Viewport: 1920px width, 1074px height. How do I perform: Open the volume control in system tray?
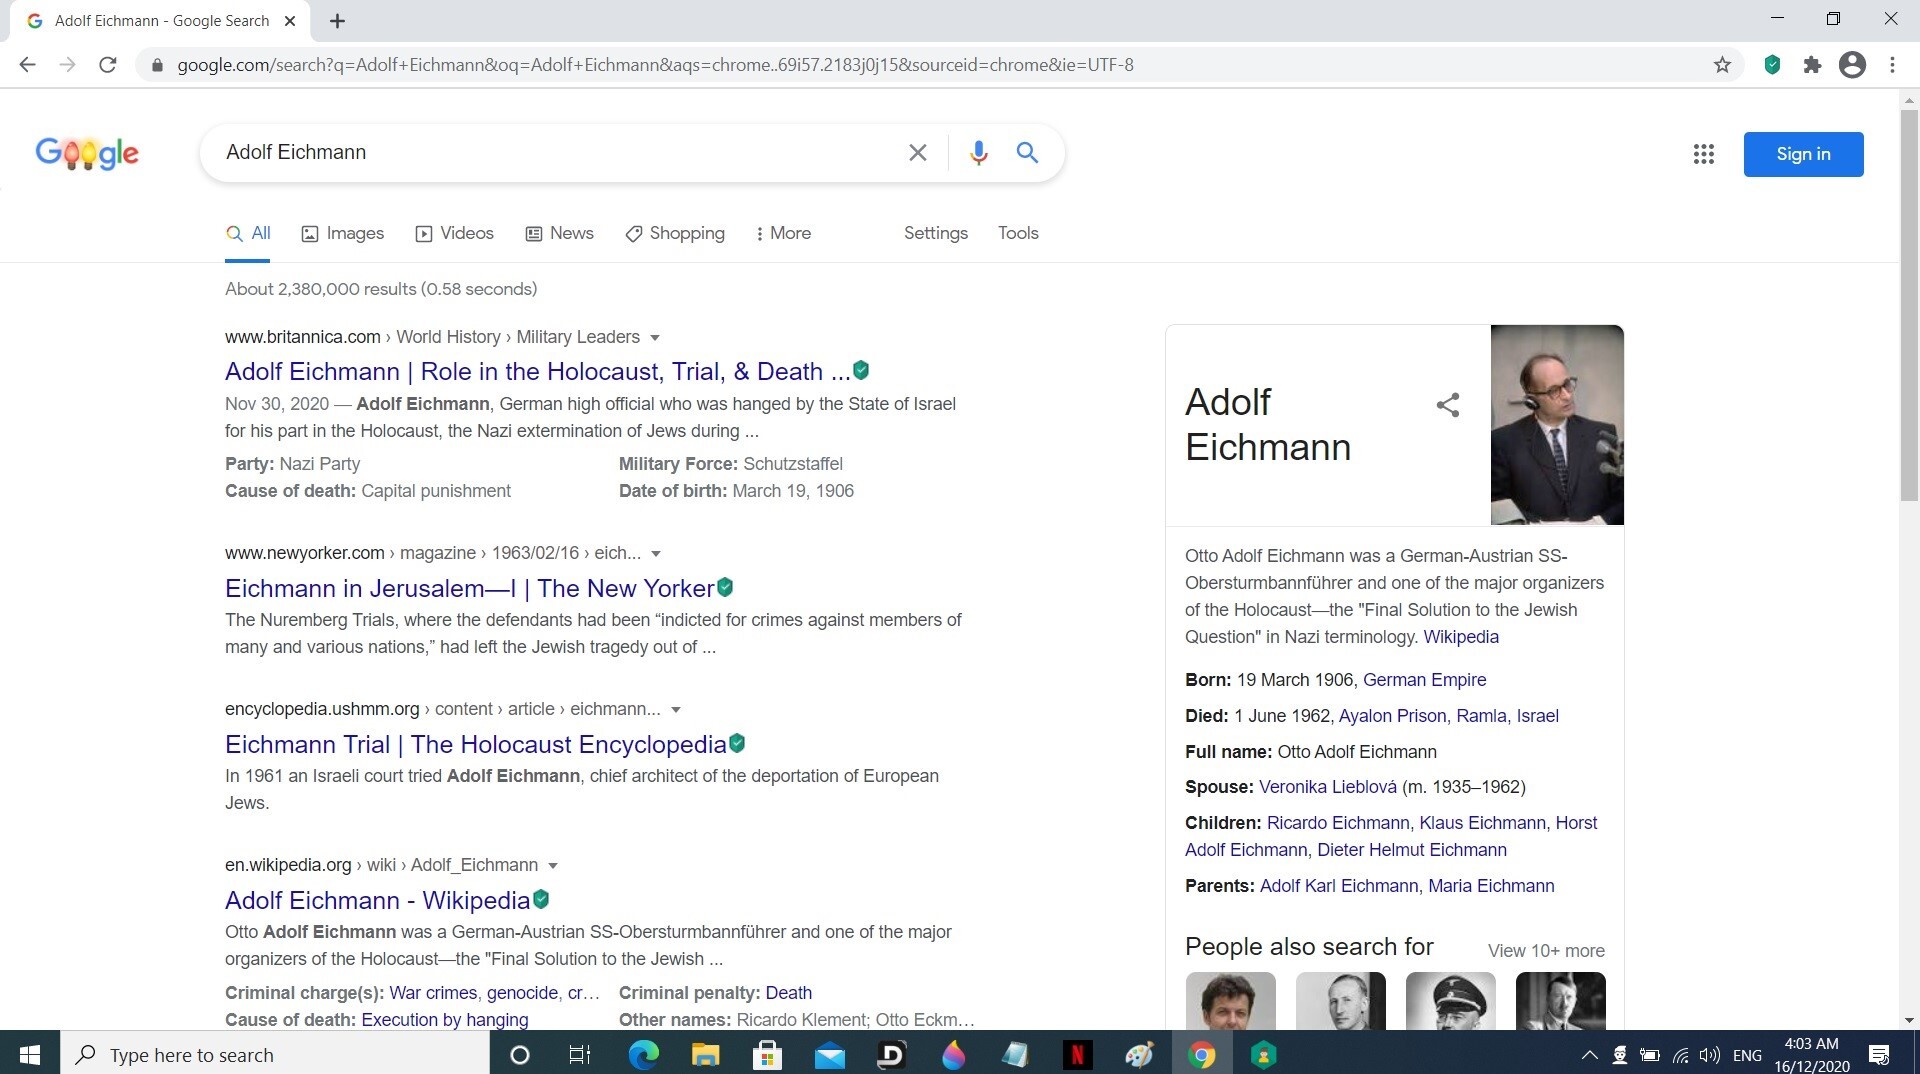[1710, 1055]
